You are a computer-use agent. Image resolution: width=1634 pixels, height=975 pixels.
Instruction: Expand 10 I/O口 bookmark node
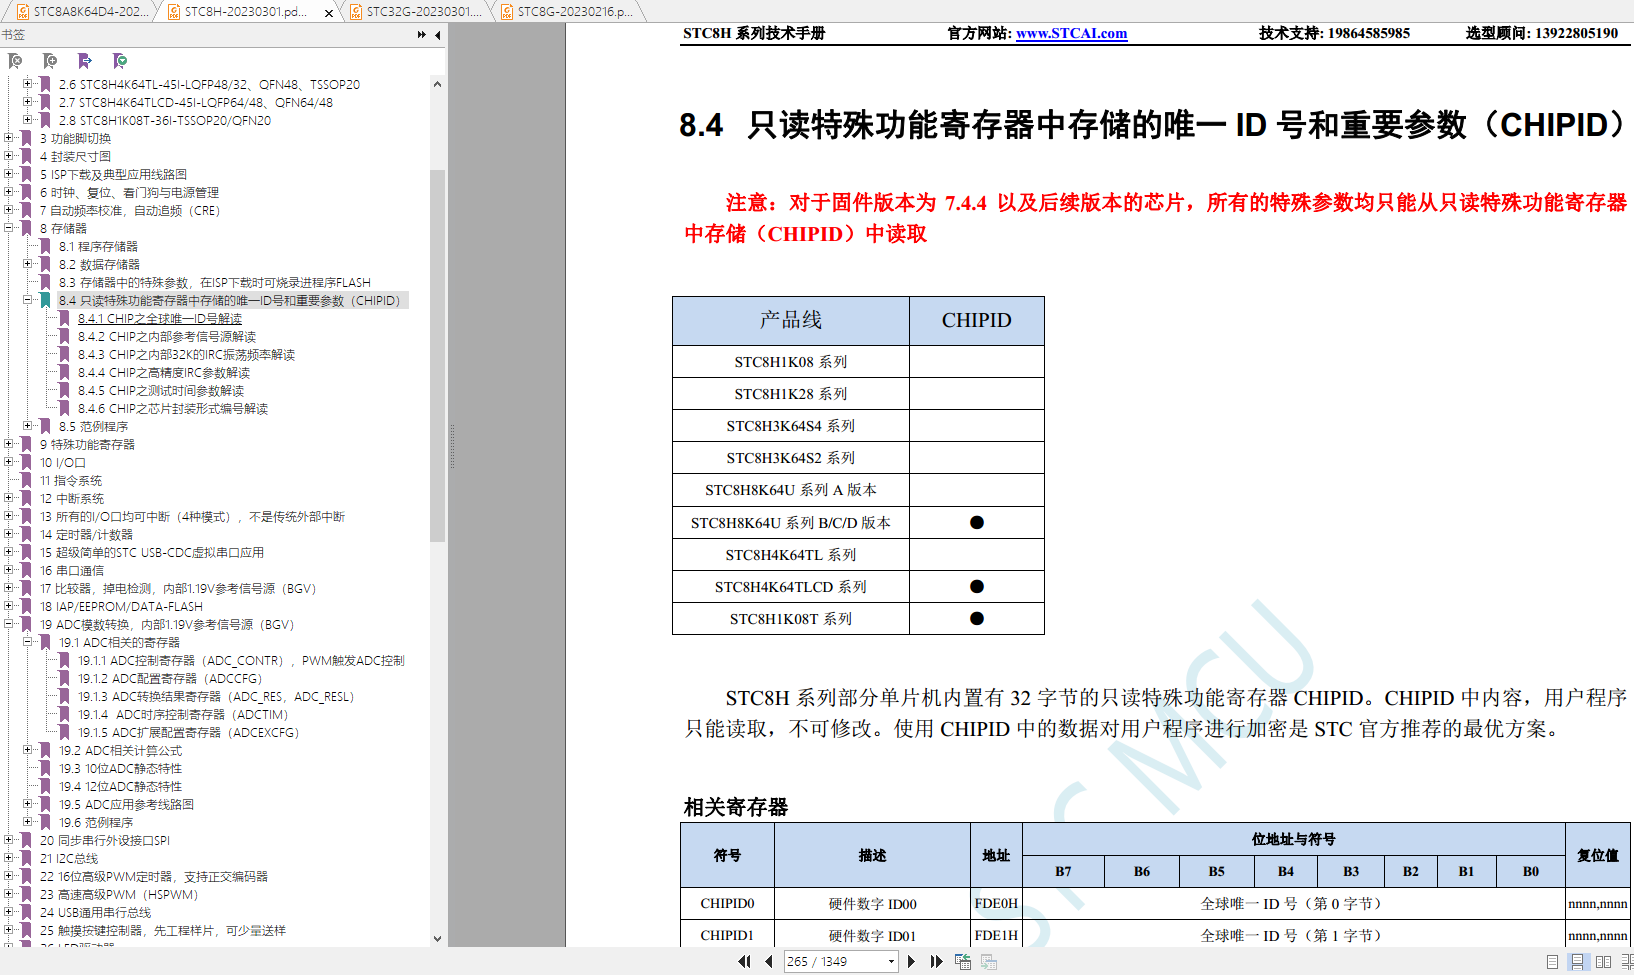pos(9,462)
